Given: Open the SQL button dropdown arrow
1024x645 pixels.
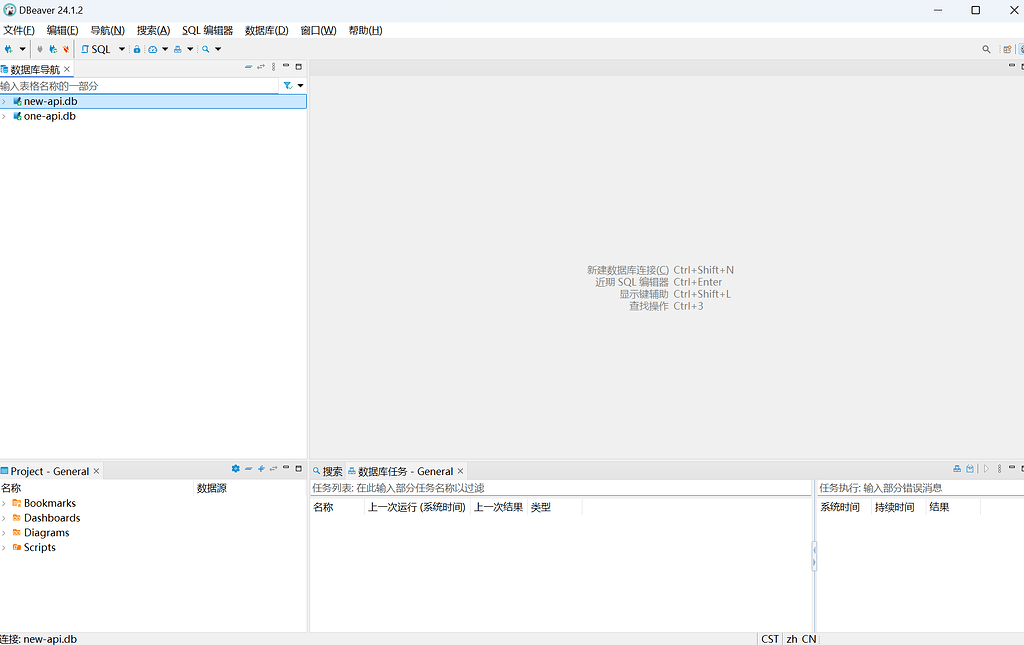Looking at the screenshot, I should click(121, 49).
